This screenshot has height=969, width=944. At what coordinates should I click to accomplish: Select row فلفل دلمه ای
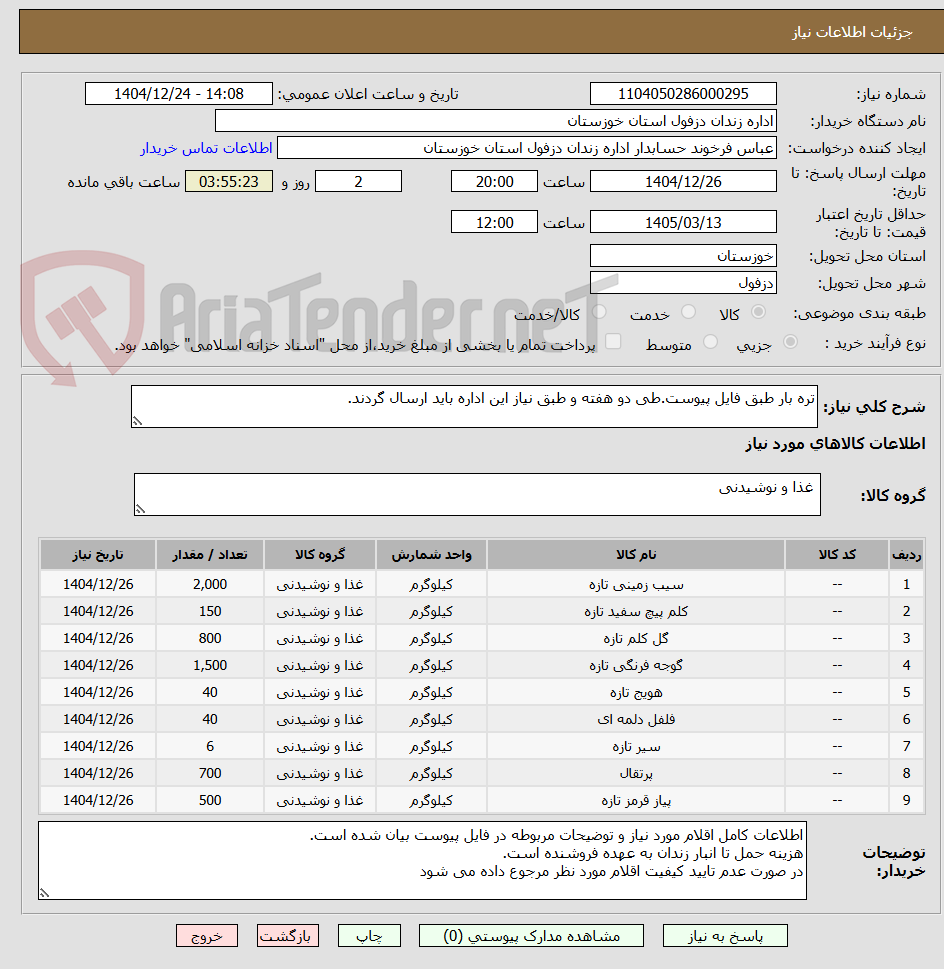click(482, 719)
